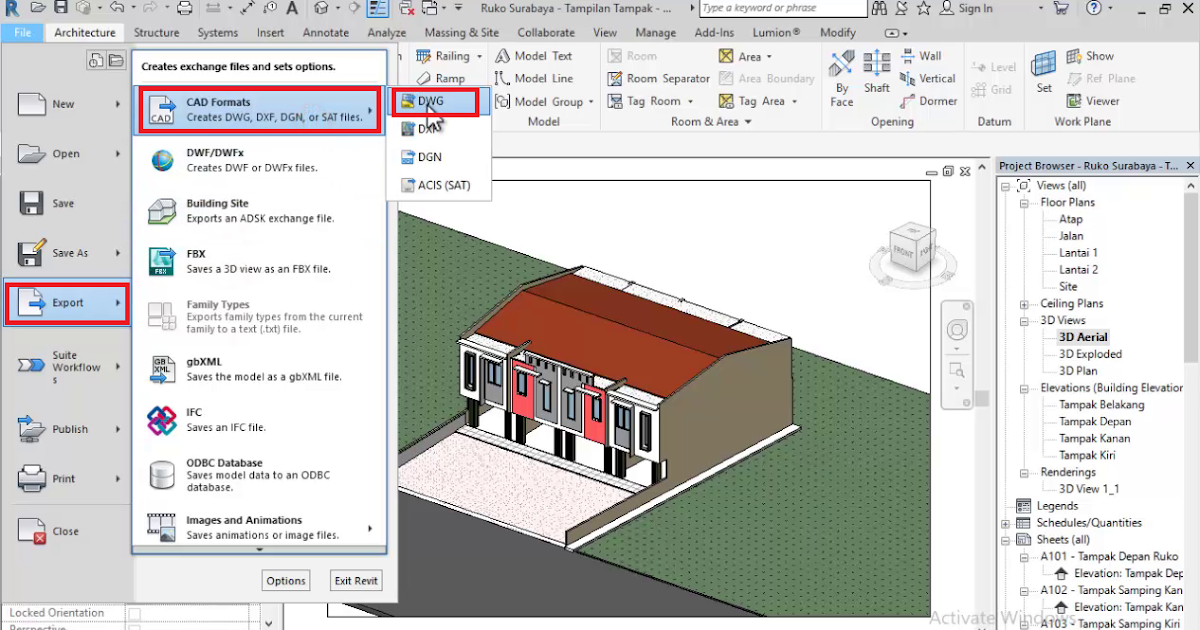Choose ODBC Database export option
Screen dimensions: 1200x630
[x=259, y=474]
